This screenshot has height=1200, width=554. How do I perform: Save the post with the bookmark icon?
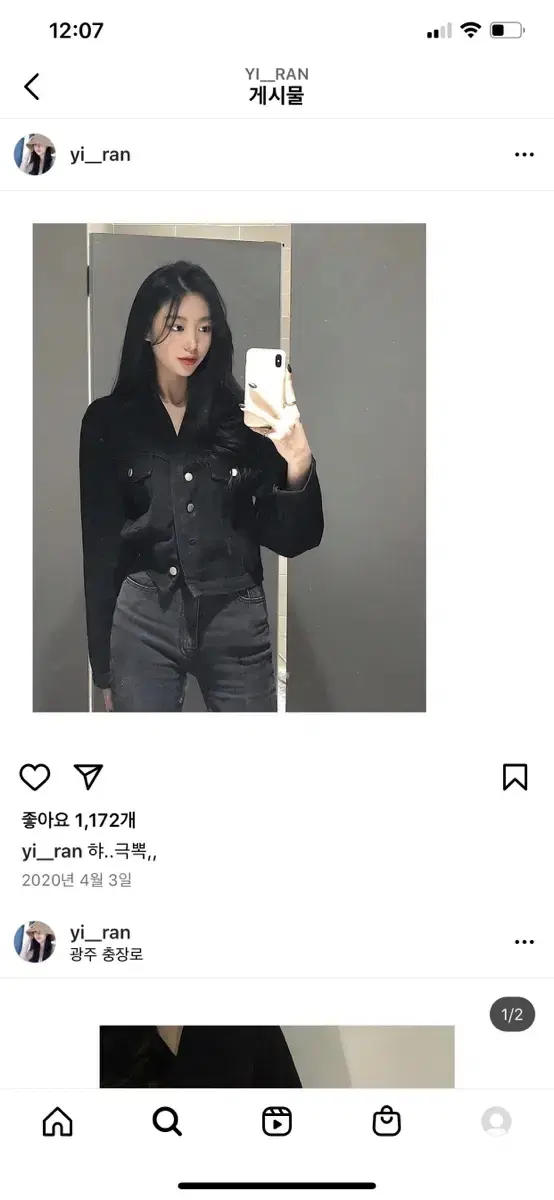(x=515, y=777)
